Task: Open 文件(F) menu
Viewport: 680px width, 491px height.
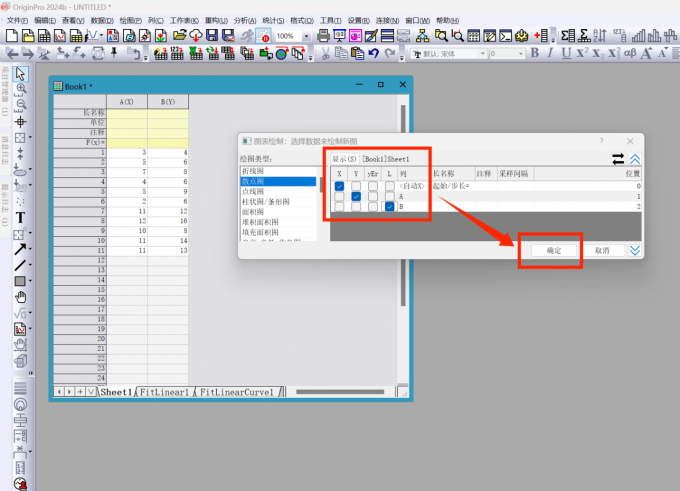Action: click(x=17, y=20)
